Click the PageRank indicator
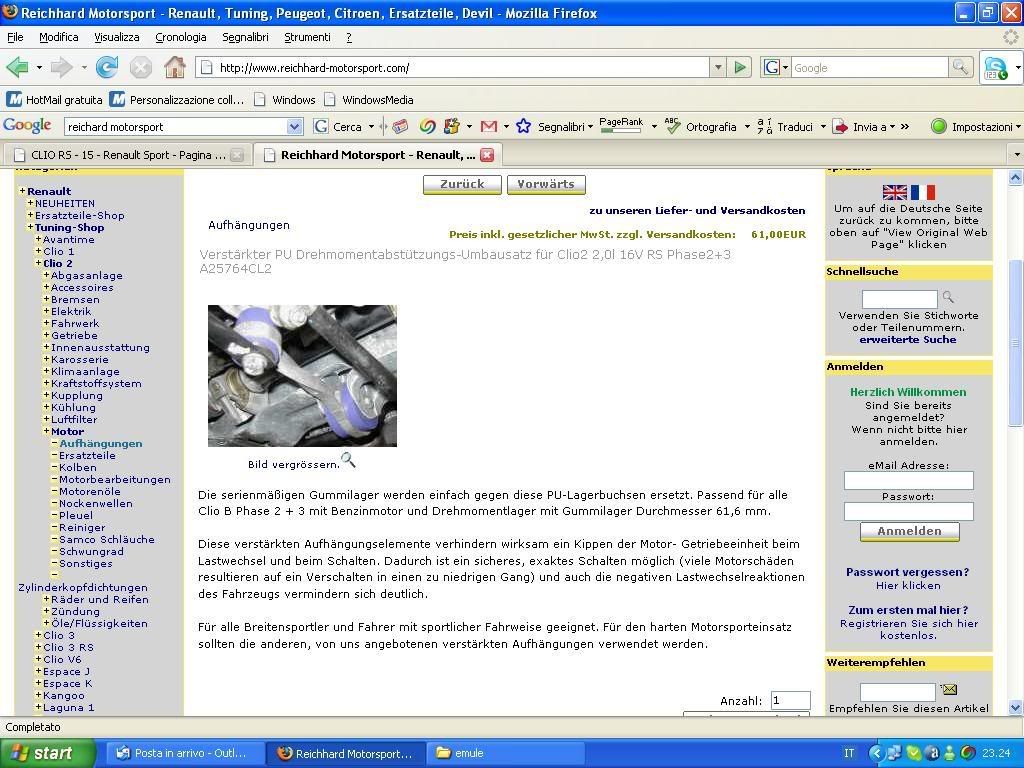 point(621,125)
